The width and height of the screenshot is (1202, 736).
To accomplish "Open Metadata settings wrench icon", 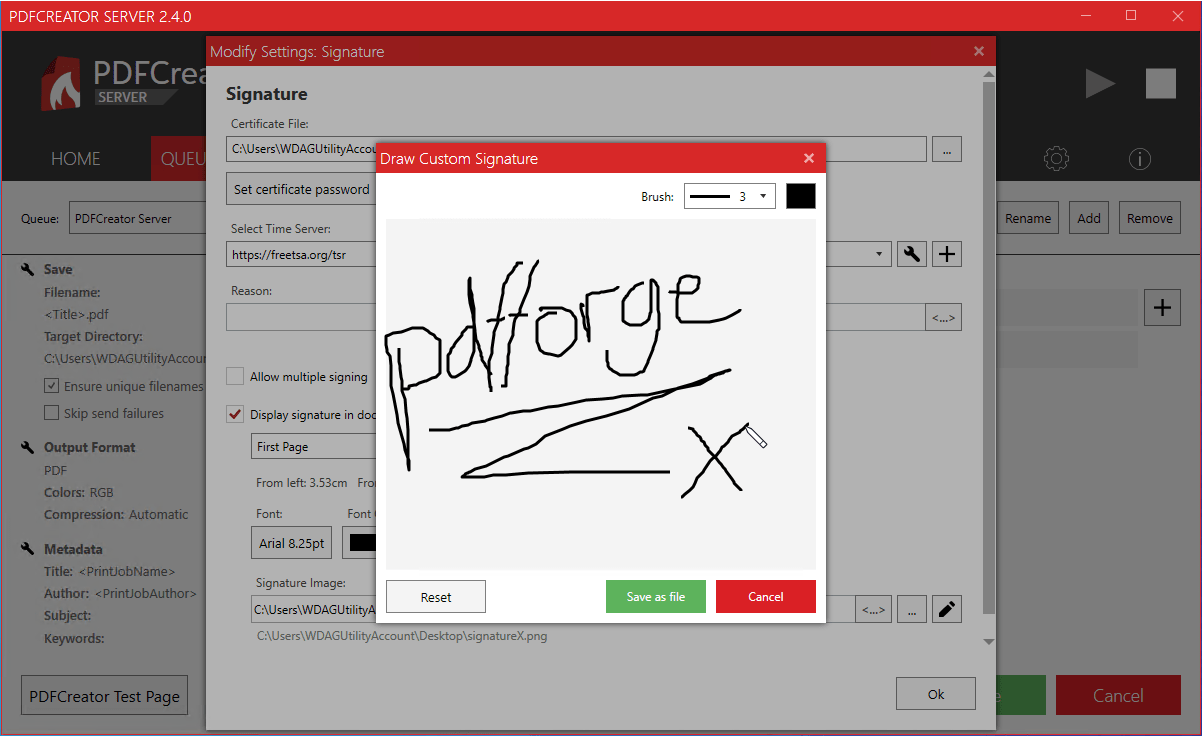I will point(28,549).
